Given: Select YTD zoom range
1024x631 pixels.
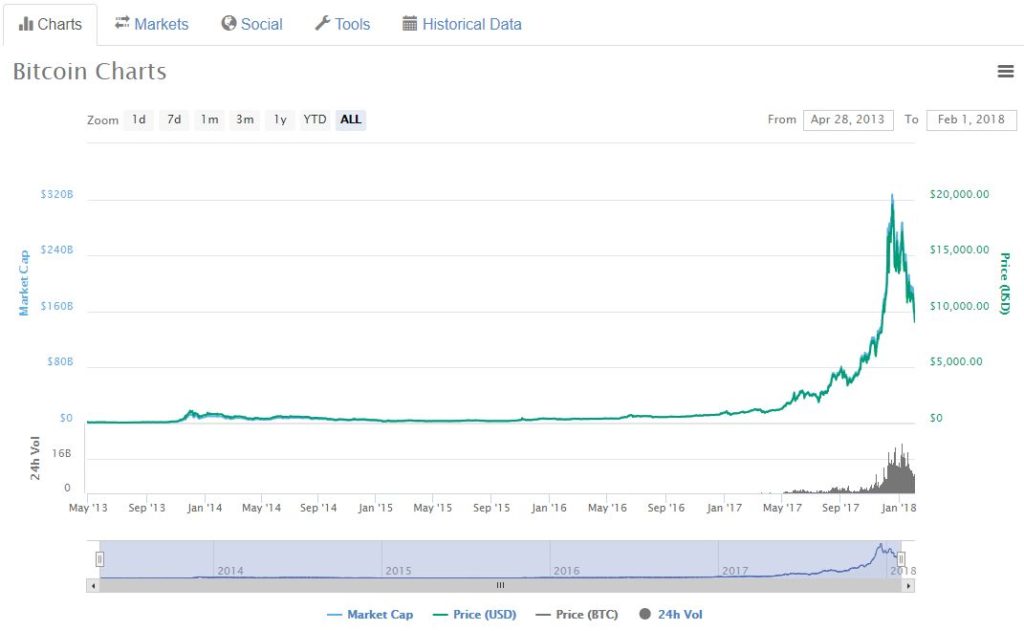Looking at the screenshot, I should pos(315,120).
